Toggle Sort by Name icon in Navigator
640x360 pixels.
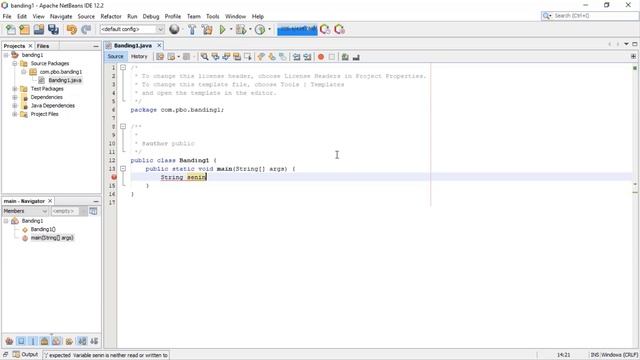point(82,341)
